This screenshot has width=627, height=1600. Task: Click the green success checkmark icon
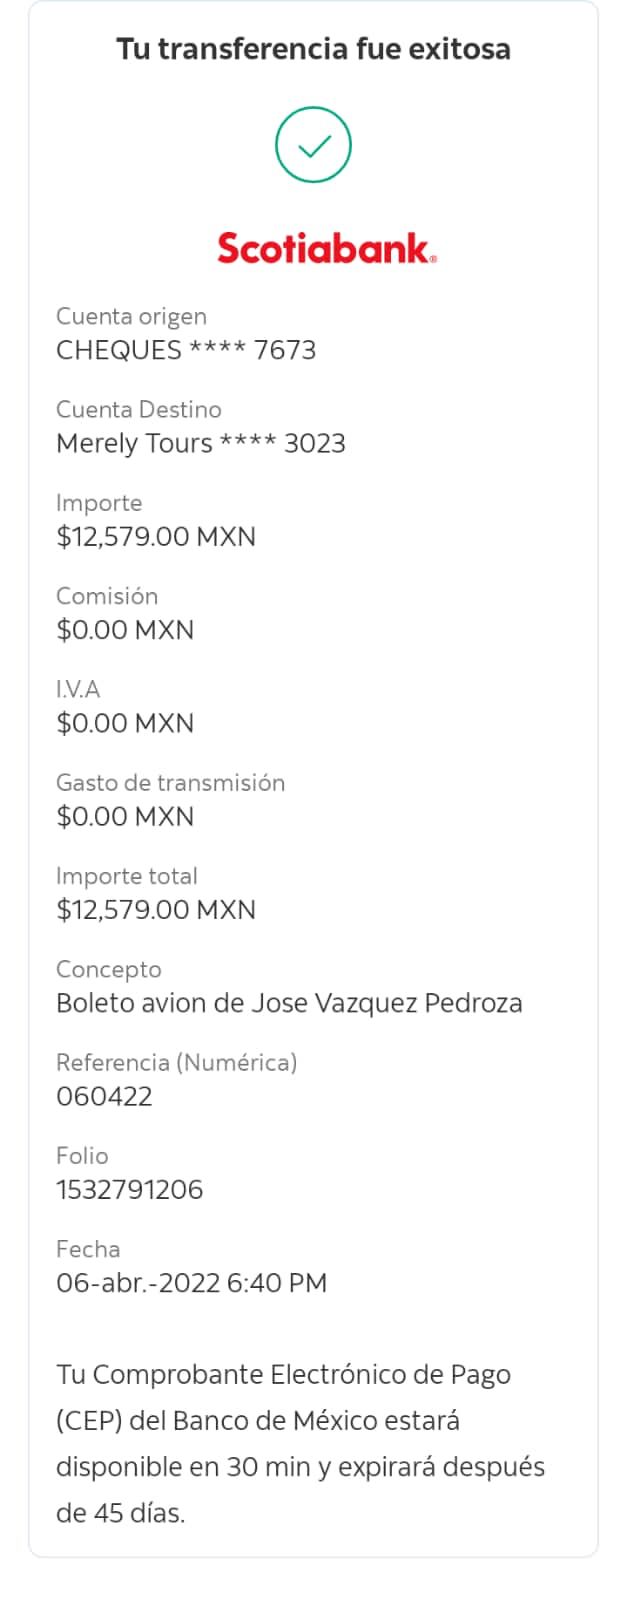pyautogui.click(x=313, y=146)
